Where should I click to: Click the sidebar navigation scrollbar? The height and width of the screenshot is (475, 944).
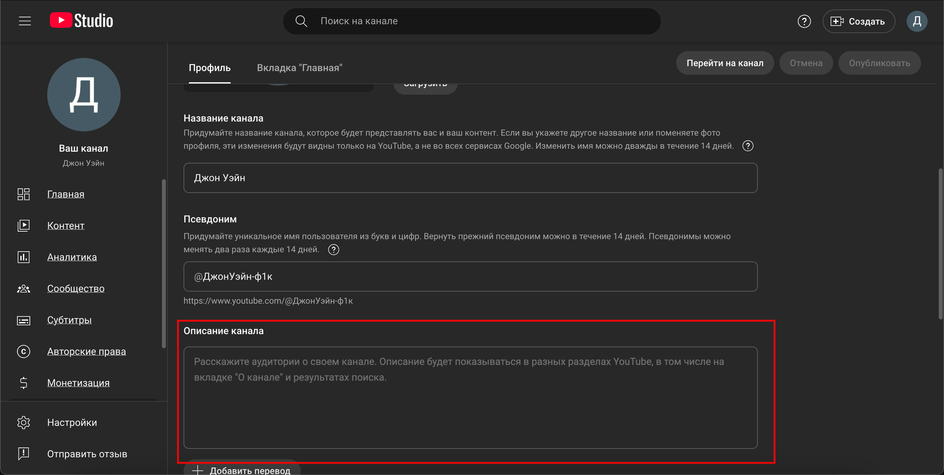[164, 264]
